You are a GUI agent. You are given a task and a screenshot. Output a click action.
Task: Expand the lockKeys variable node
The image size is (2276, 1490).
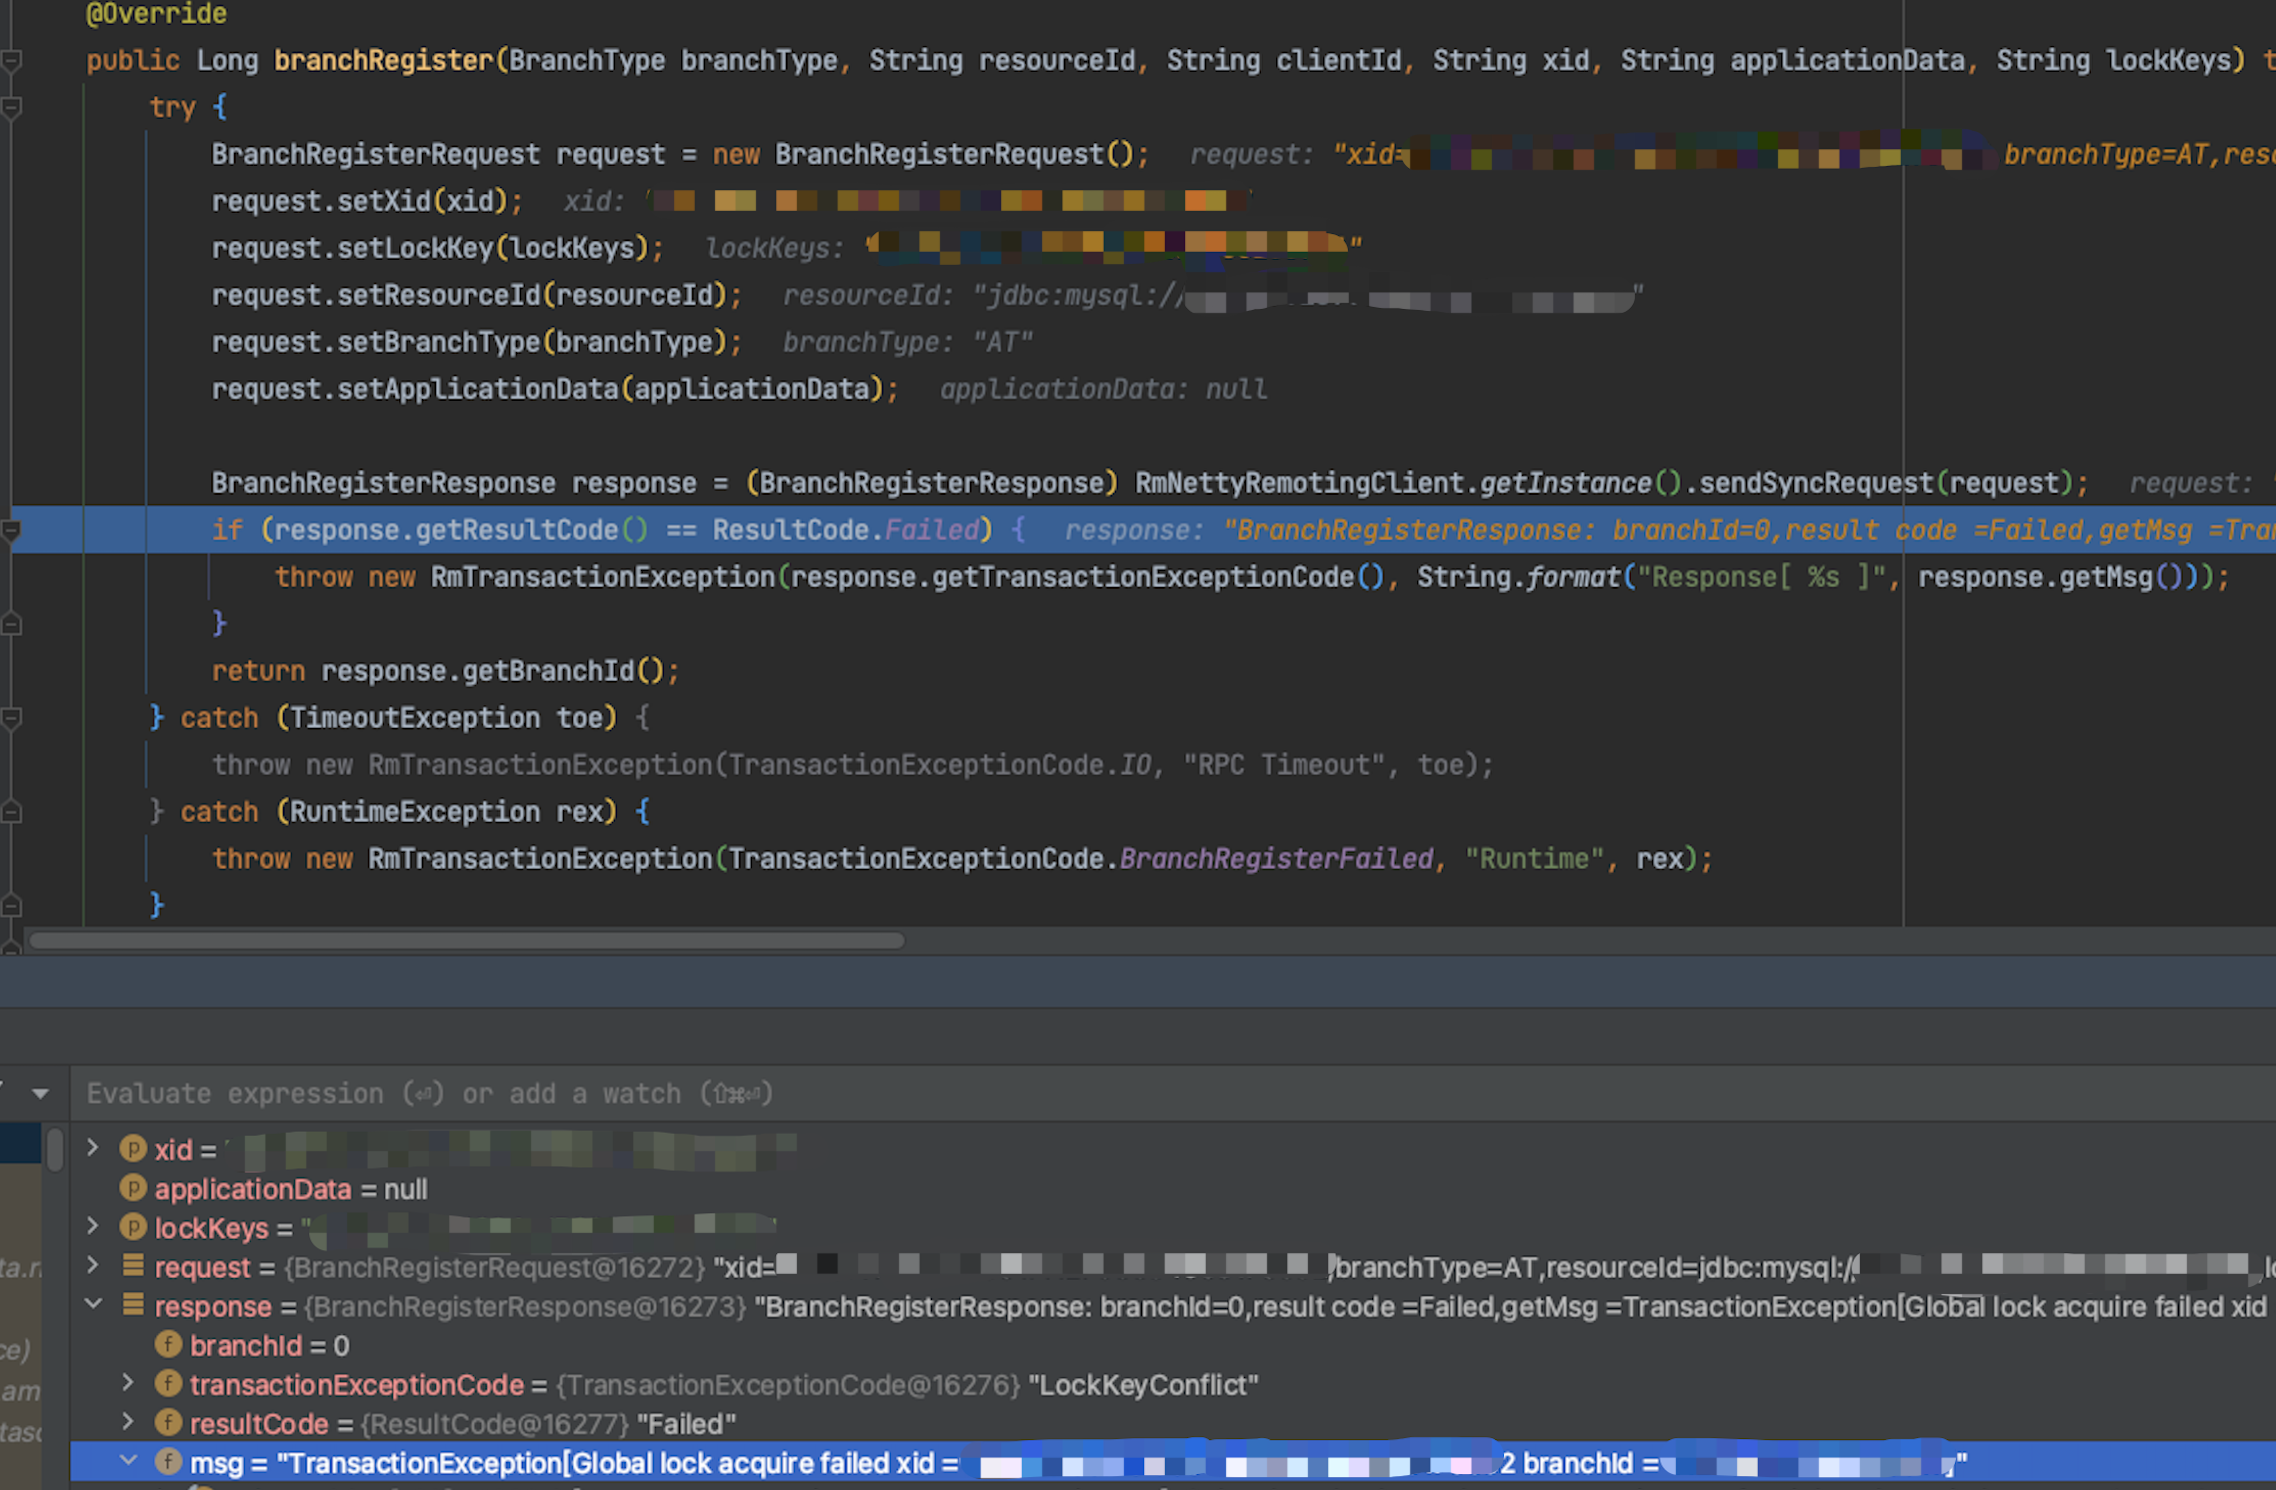point(93,1226)
